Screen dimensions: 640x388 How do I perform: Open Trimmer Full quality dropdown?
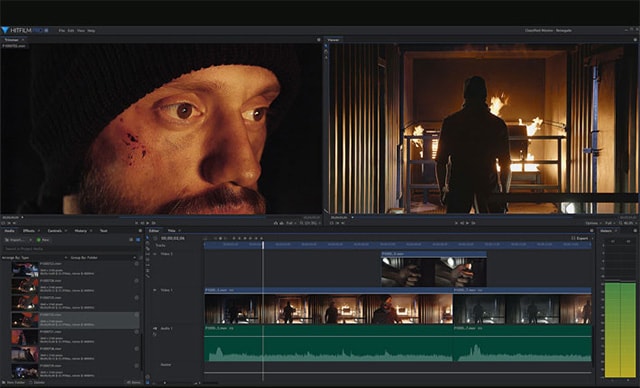[x=291, y=223]
